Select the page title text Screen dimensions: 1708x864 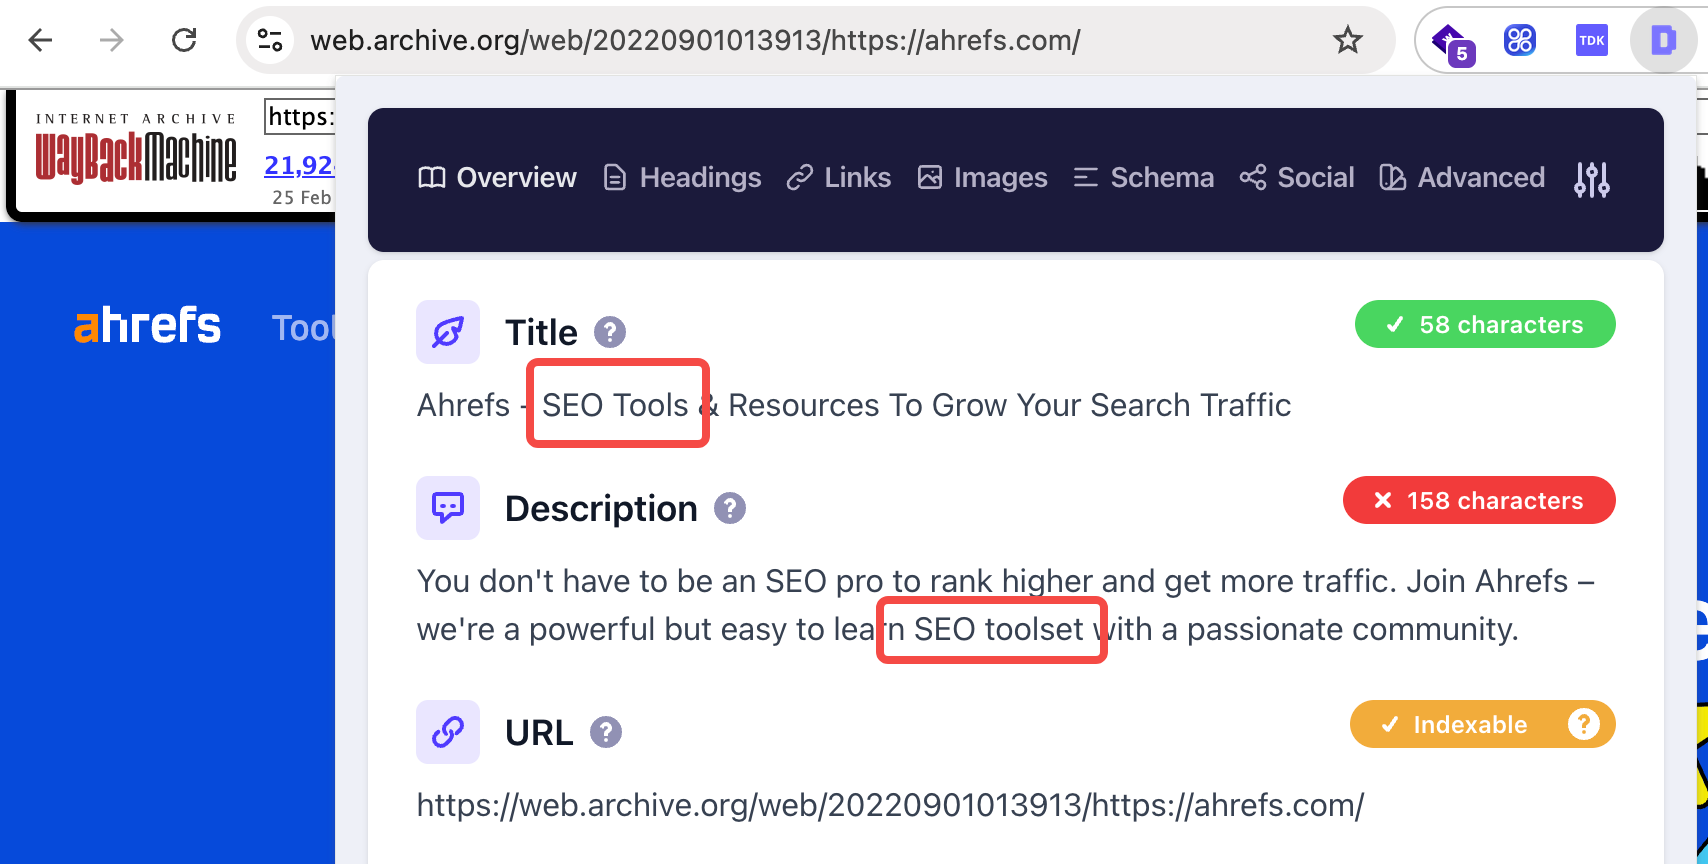tap(854, 405)
